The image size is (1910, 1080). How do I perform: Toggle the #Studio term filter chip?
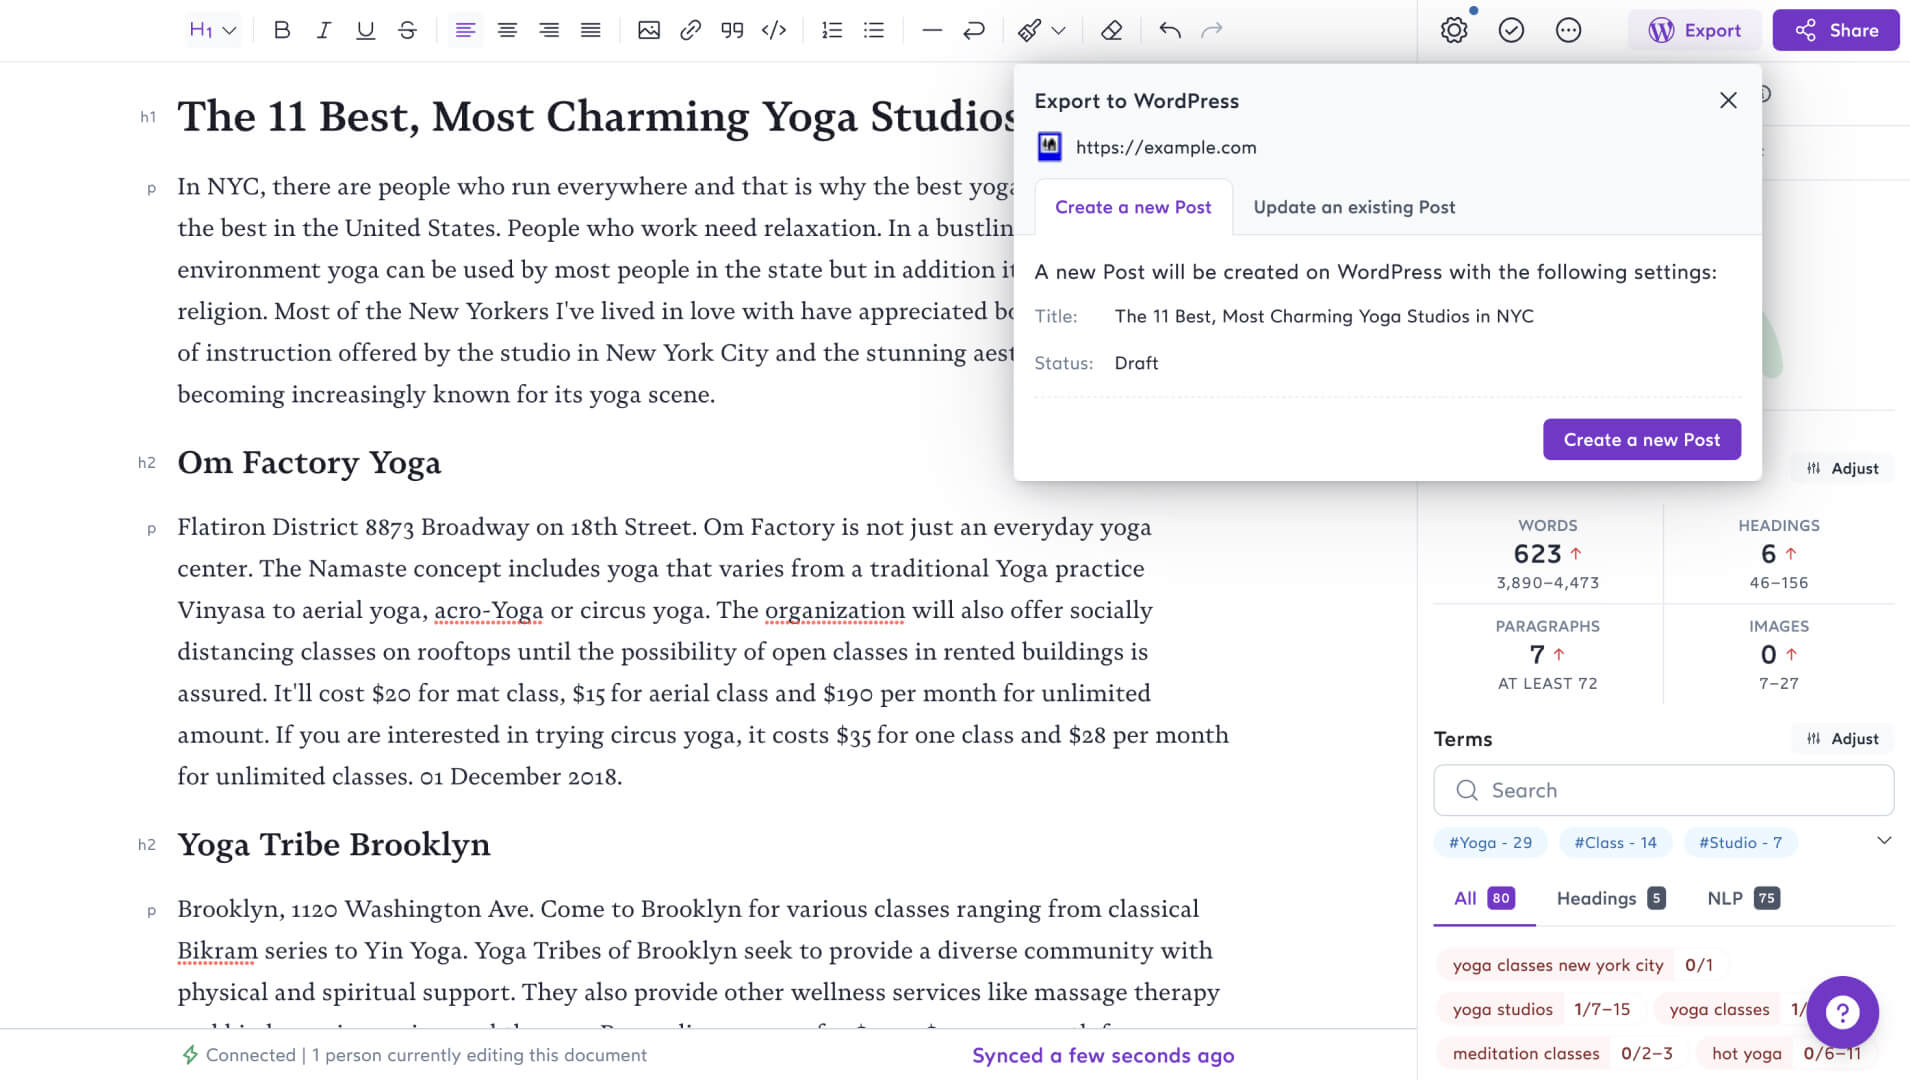pos(1740,842)
